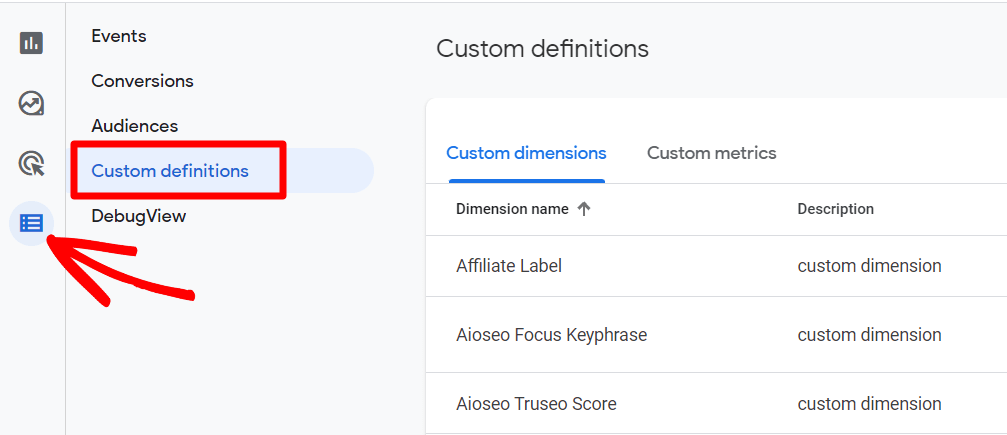
Task: Click the Description column header
Action: point(836,209)
